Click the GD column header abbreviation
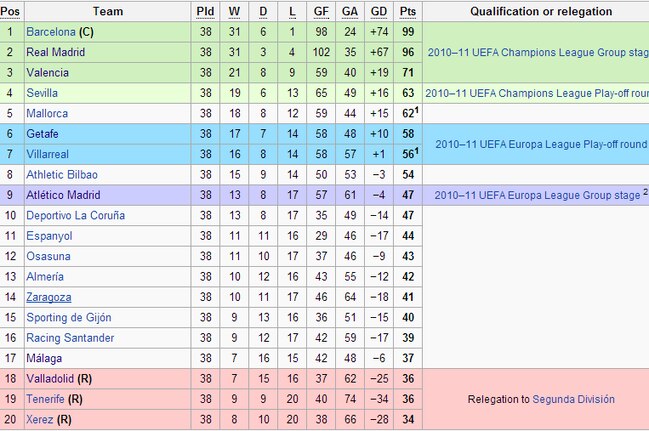 click(379, 12)
